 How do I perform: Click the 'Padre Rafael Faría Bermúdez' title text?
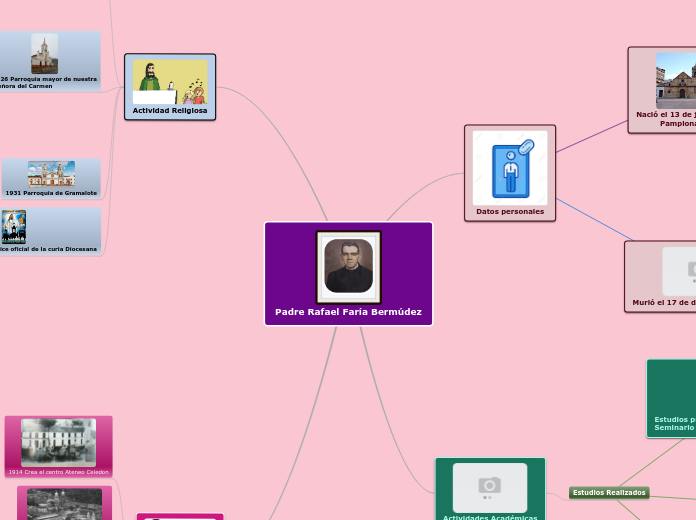point(348,312)
